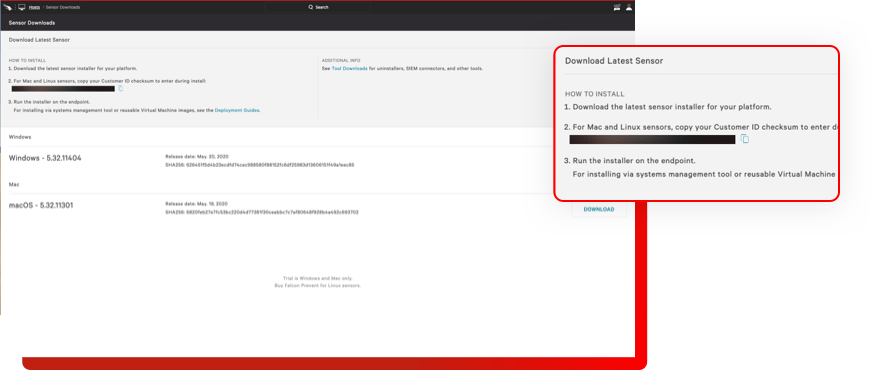
Task: Click DOWNLOAD for the macOS sensor
Action: [x=599, y=209]
